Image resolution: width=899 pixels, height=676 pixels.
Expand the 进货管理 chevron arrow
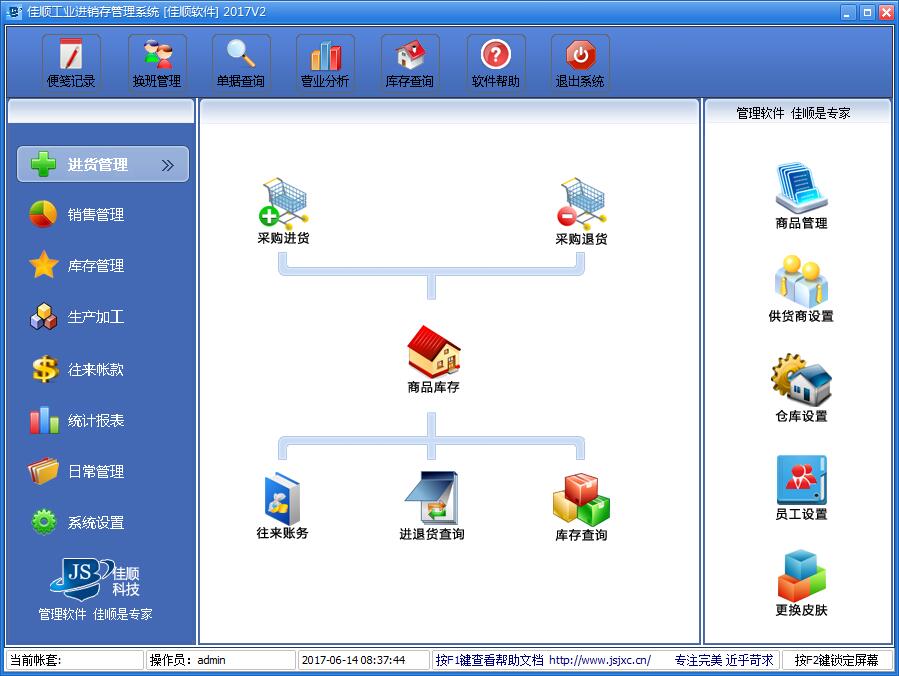pyautogui.click(x=168, y=165)
